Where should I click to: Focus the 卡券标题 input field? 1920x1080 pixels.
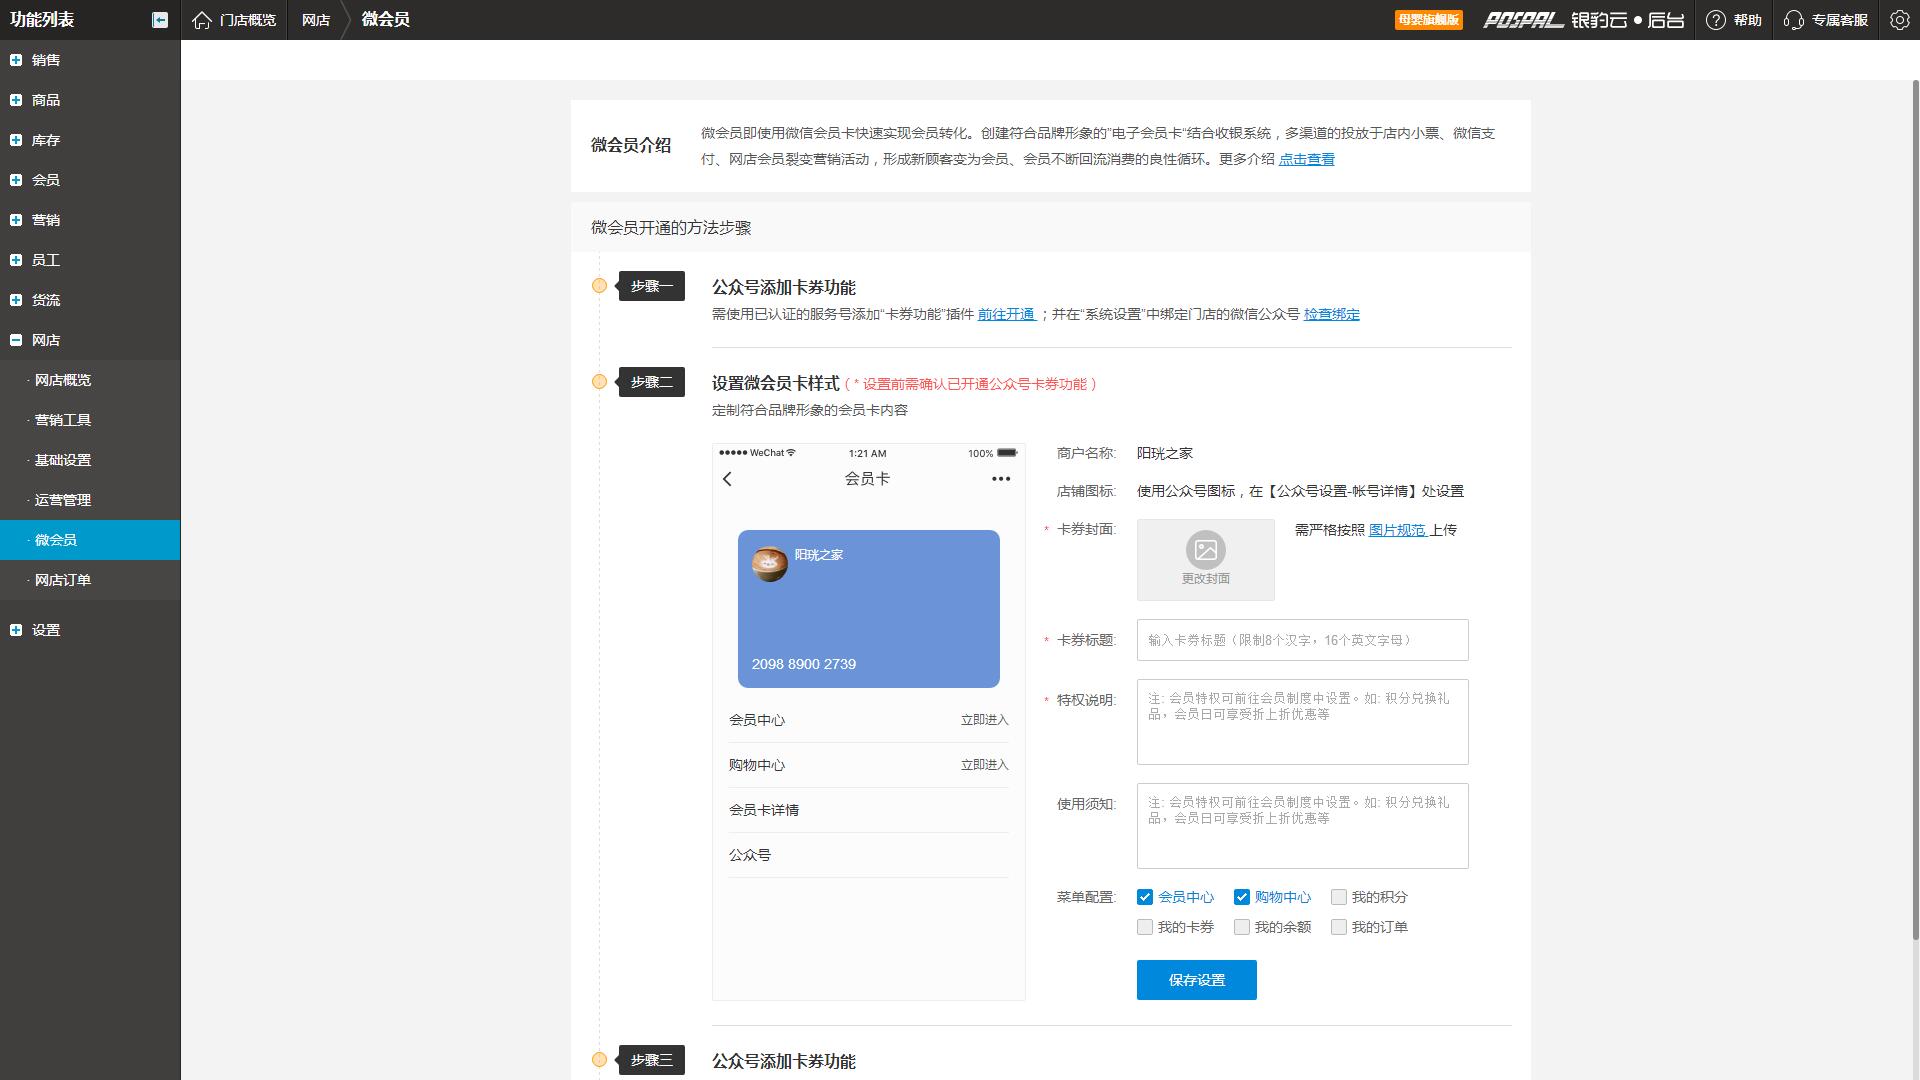(x=1303, y=640)
